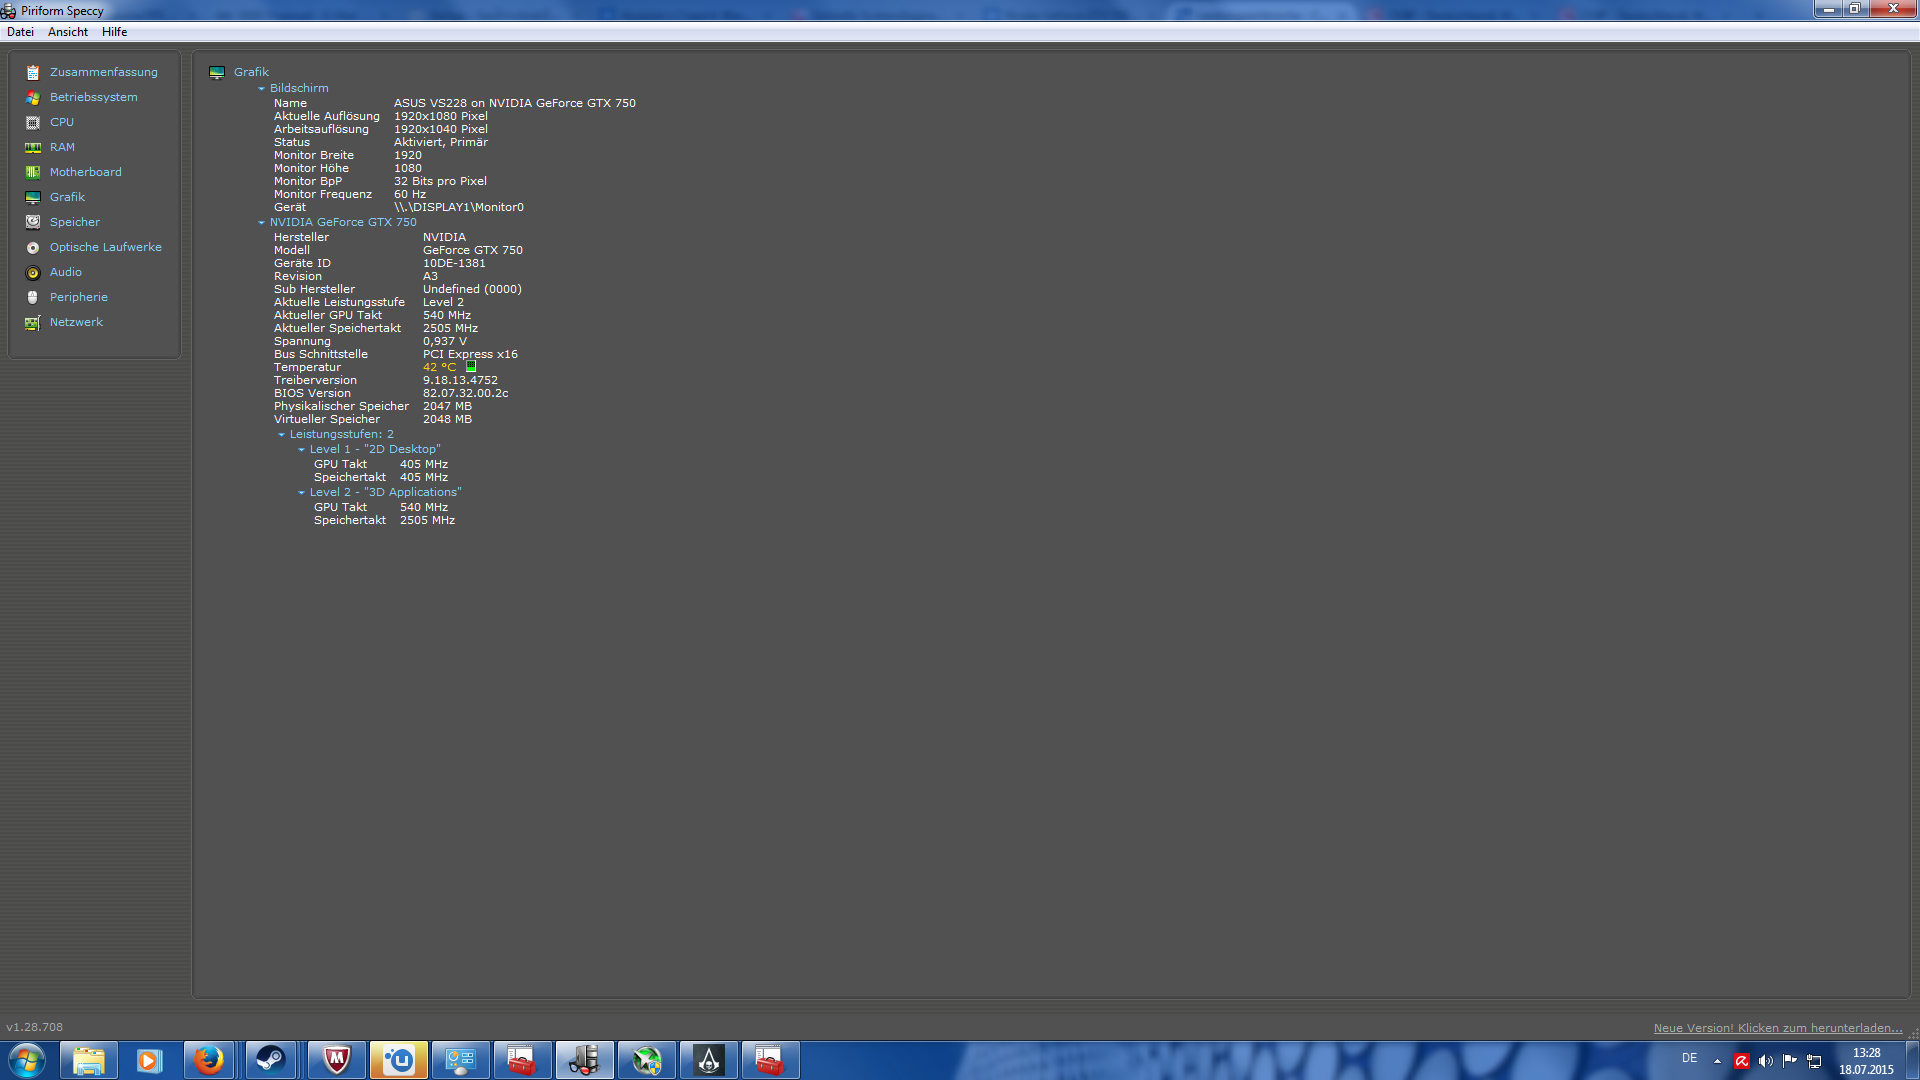Collapse Level 1 "2D Desktop" node
Viewport: 1920px width, 1080px height.
tap(302, 450)
